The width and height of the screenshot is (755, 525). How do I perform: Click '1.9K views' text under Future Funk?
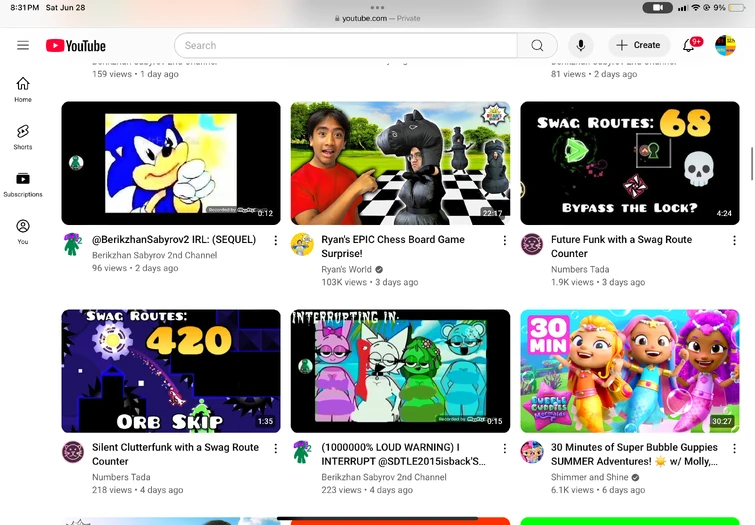point(572,282)
